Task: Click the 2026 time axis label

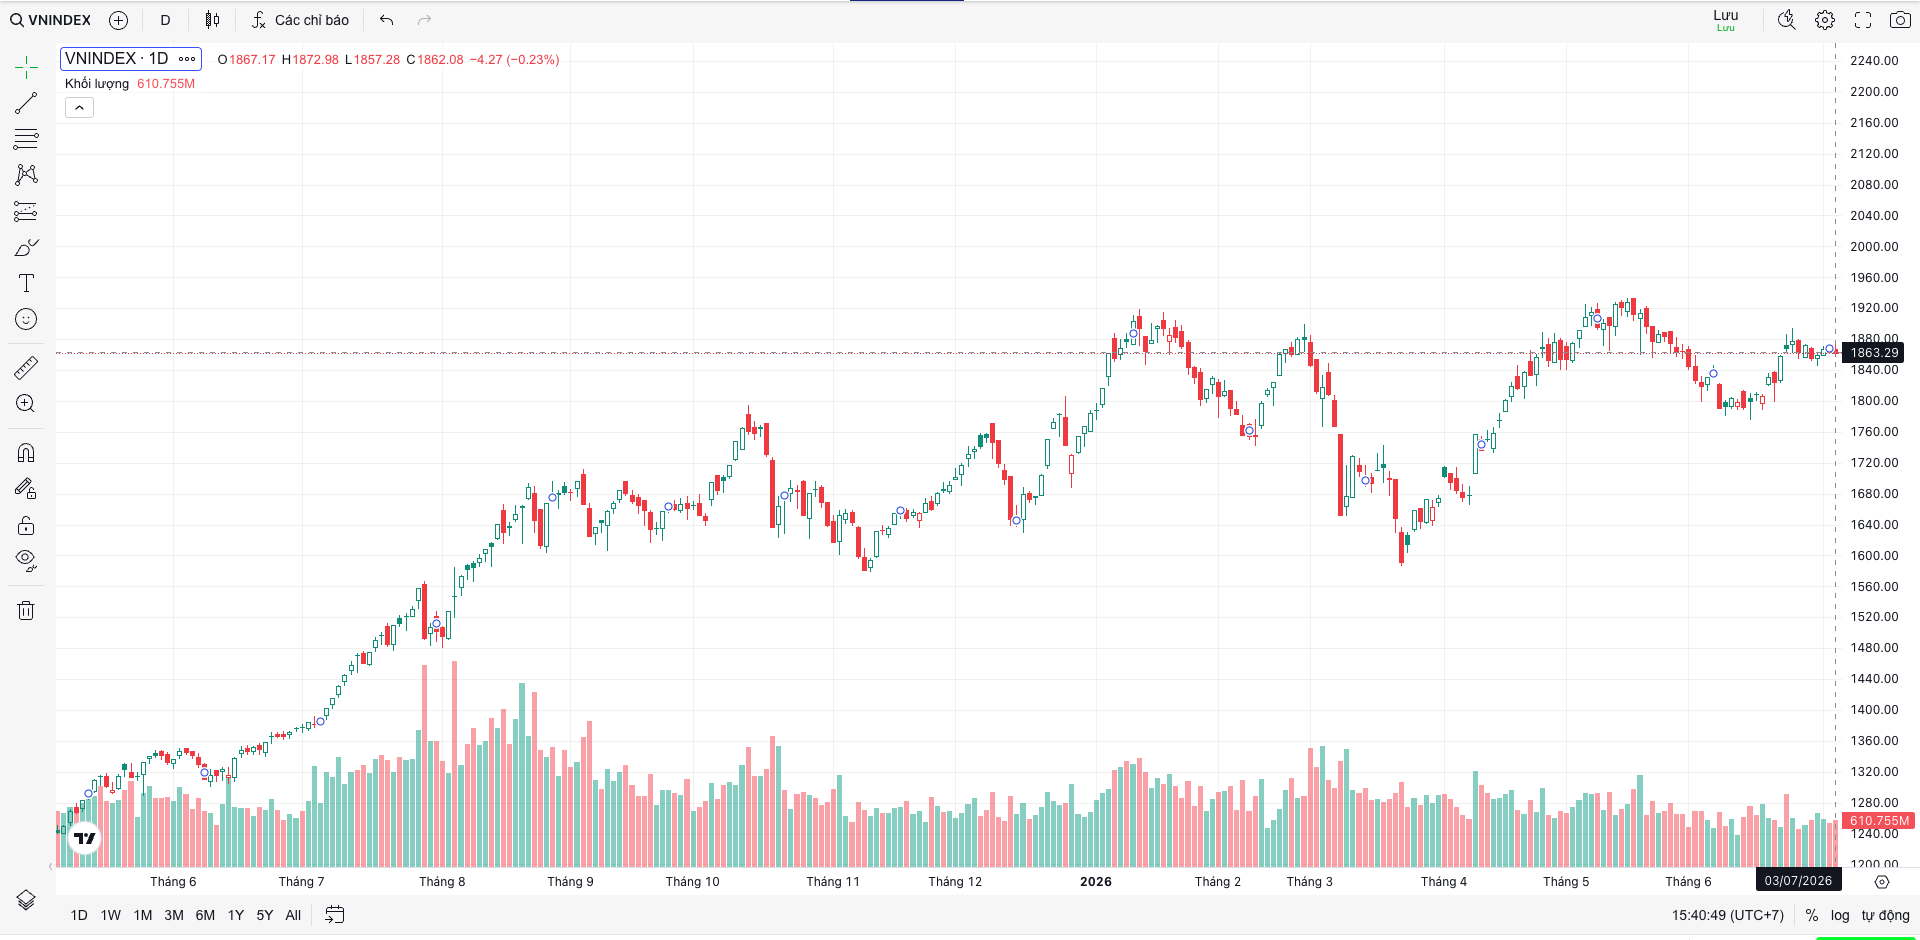Action: click(x=1096, y=882)
